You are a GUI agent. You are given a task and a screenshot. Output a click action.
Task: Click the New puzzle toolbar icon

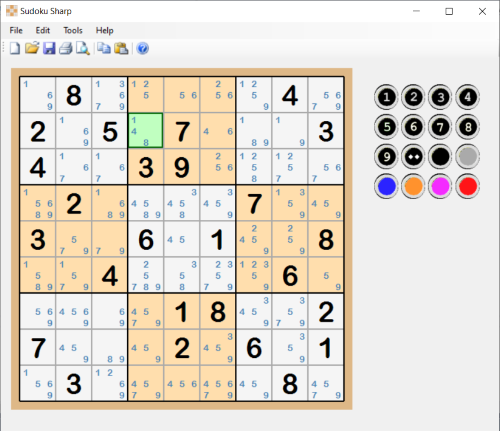15,48
